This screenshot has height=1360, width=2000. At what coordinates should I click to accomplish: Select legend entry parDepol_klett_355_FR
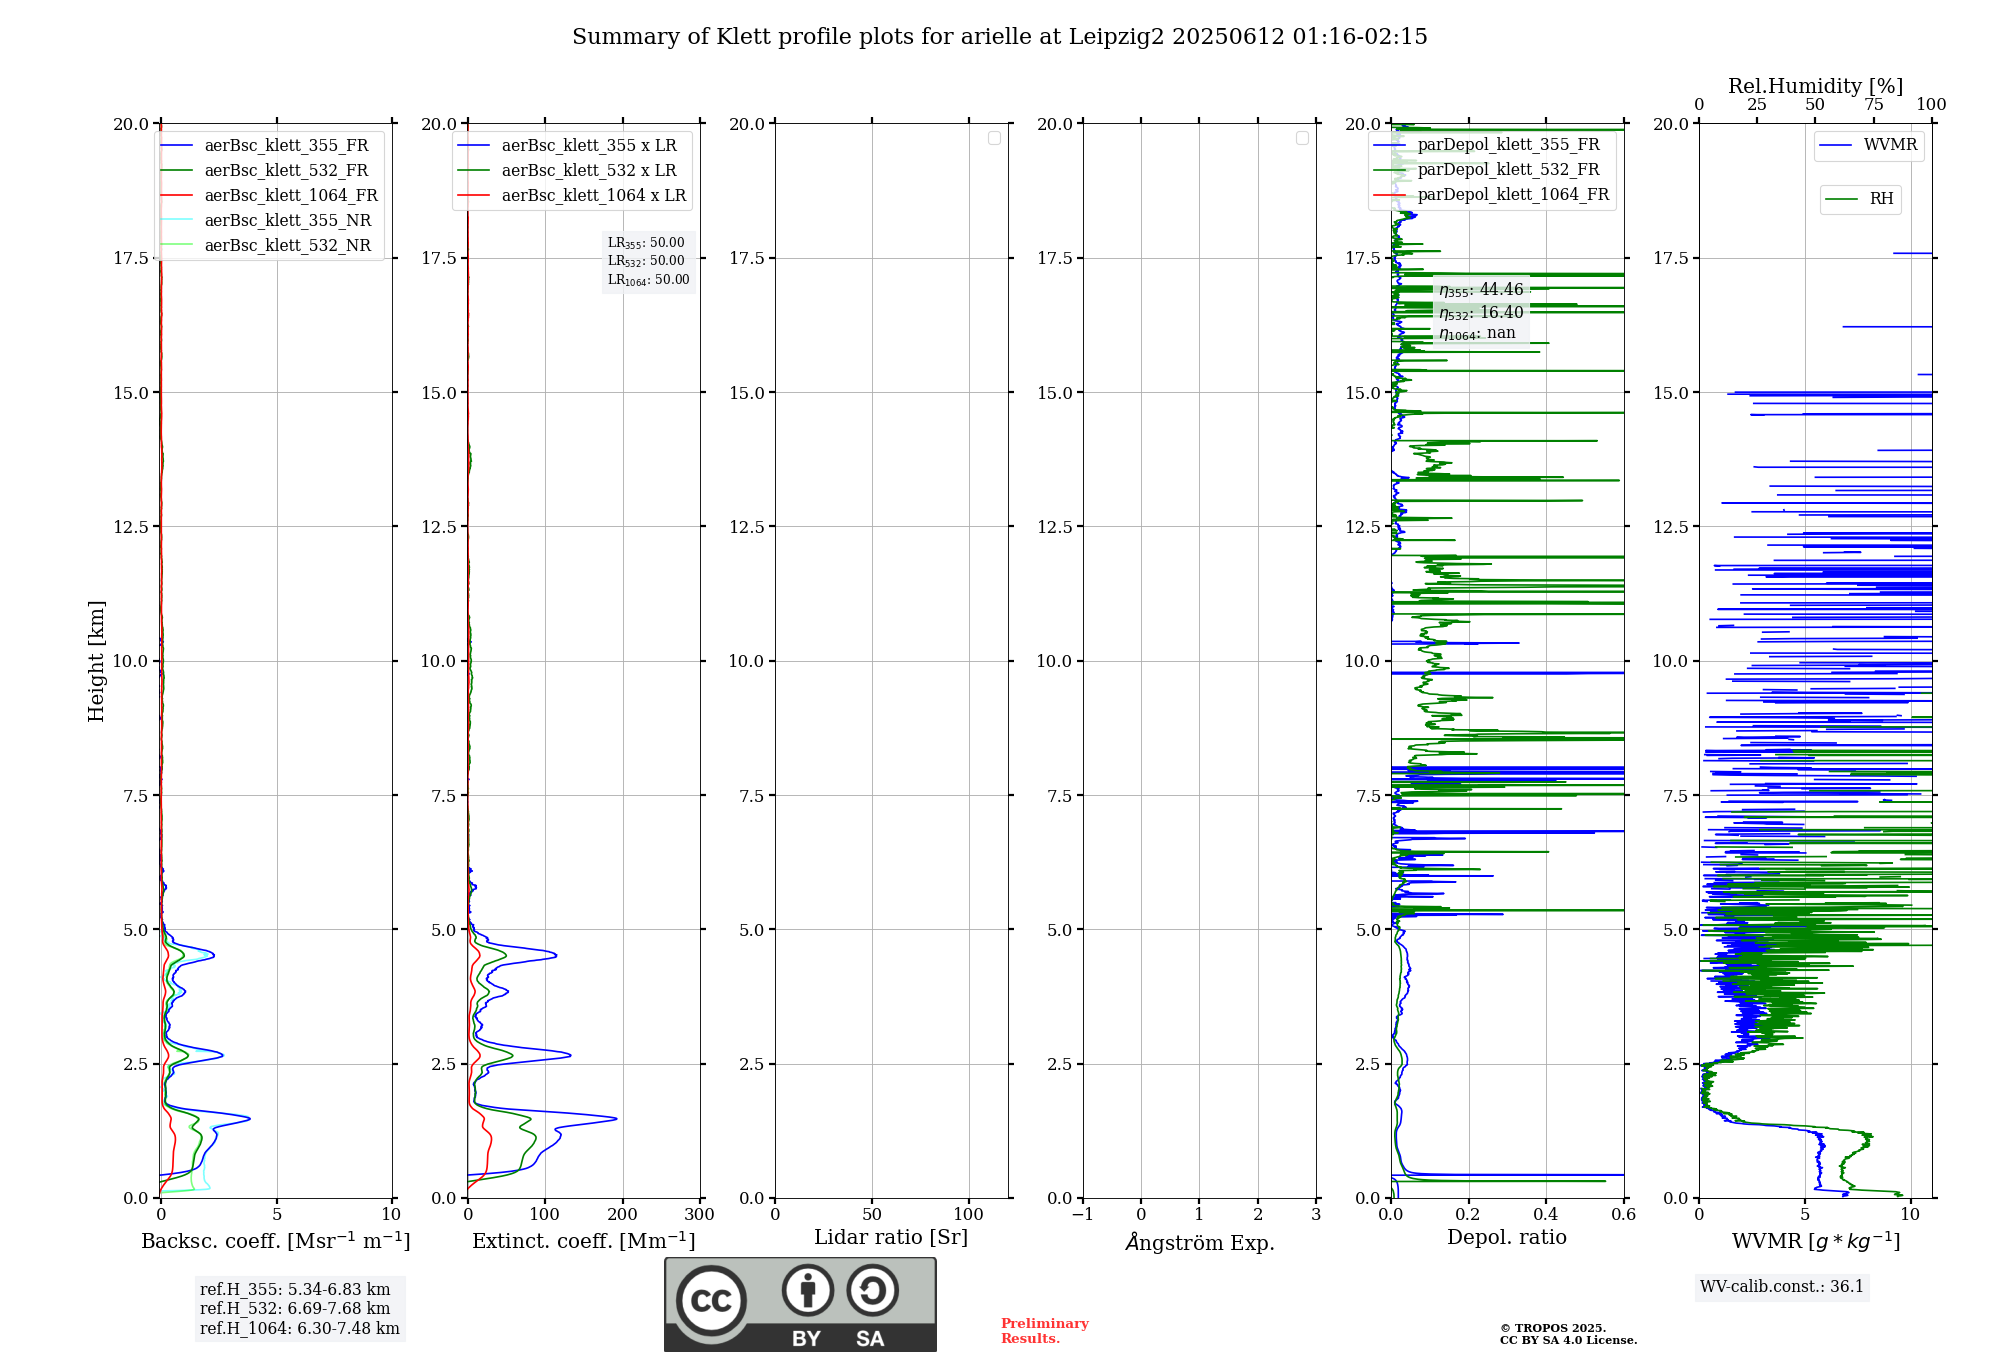click(x=1508, y=145)
